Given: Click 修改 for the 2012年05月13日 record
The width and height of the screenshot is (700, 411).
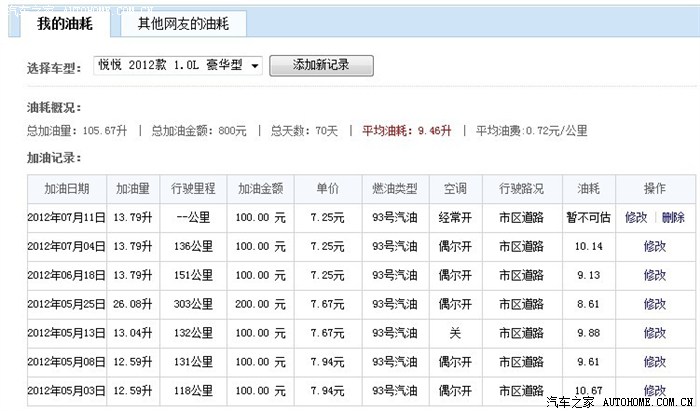Looking at the screenshot, I should 654,332.
